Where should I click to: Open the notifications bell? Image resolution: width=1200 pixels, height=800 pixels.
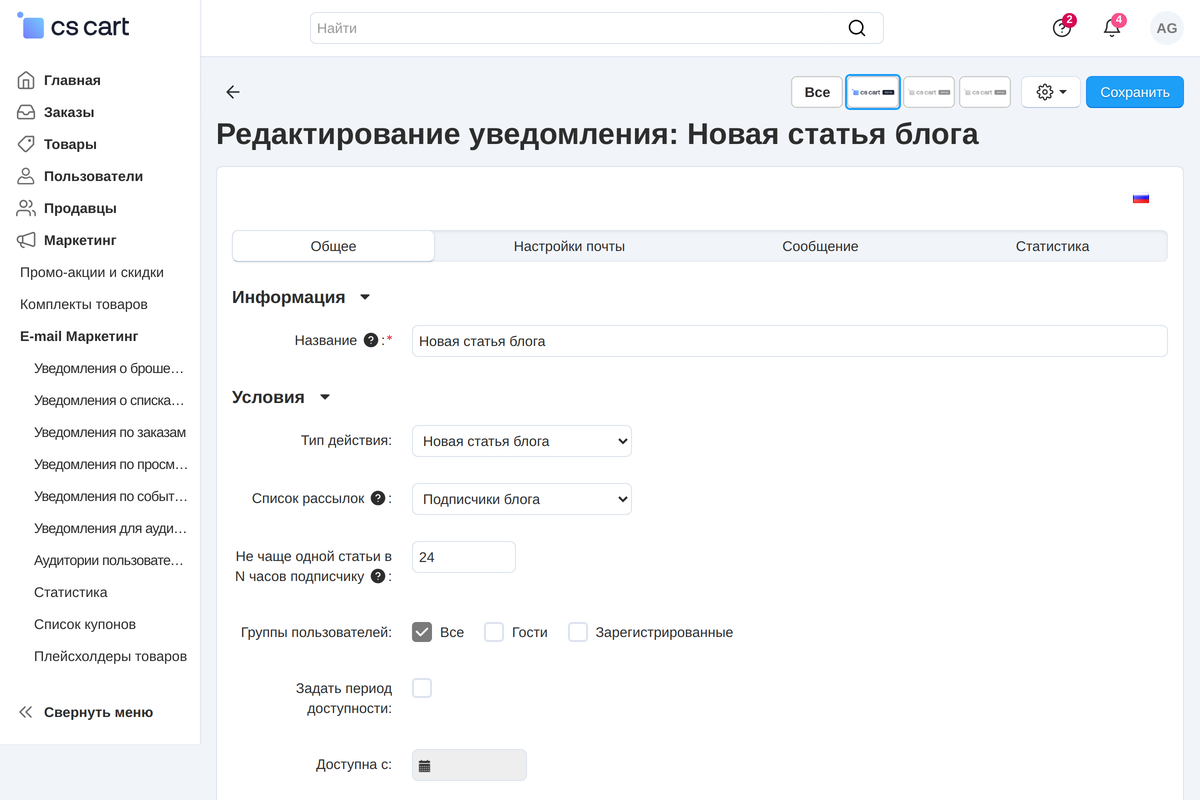pyautogui.click(x=1112, y=28)
